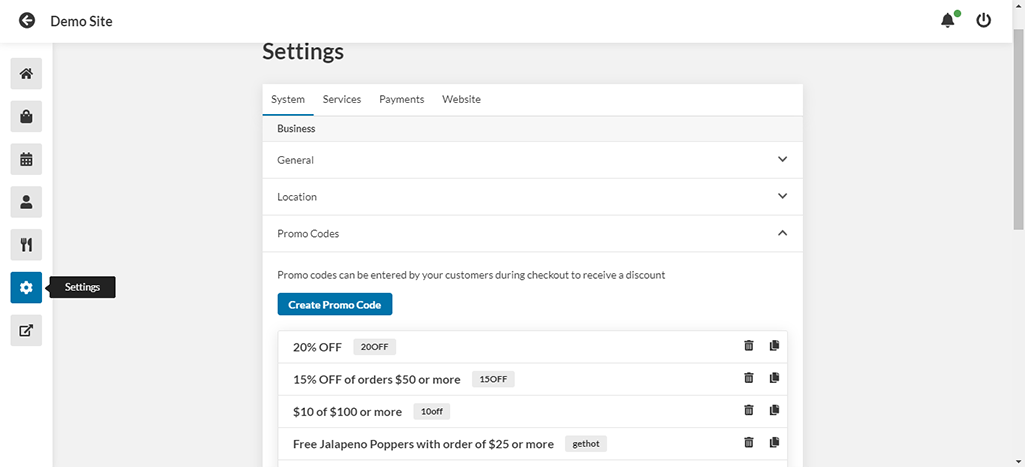This screenshot has height=467, width=1025.
Task: Delete the 15% OFF promo code
Action: [x=749, y=377]
